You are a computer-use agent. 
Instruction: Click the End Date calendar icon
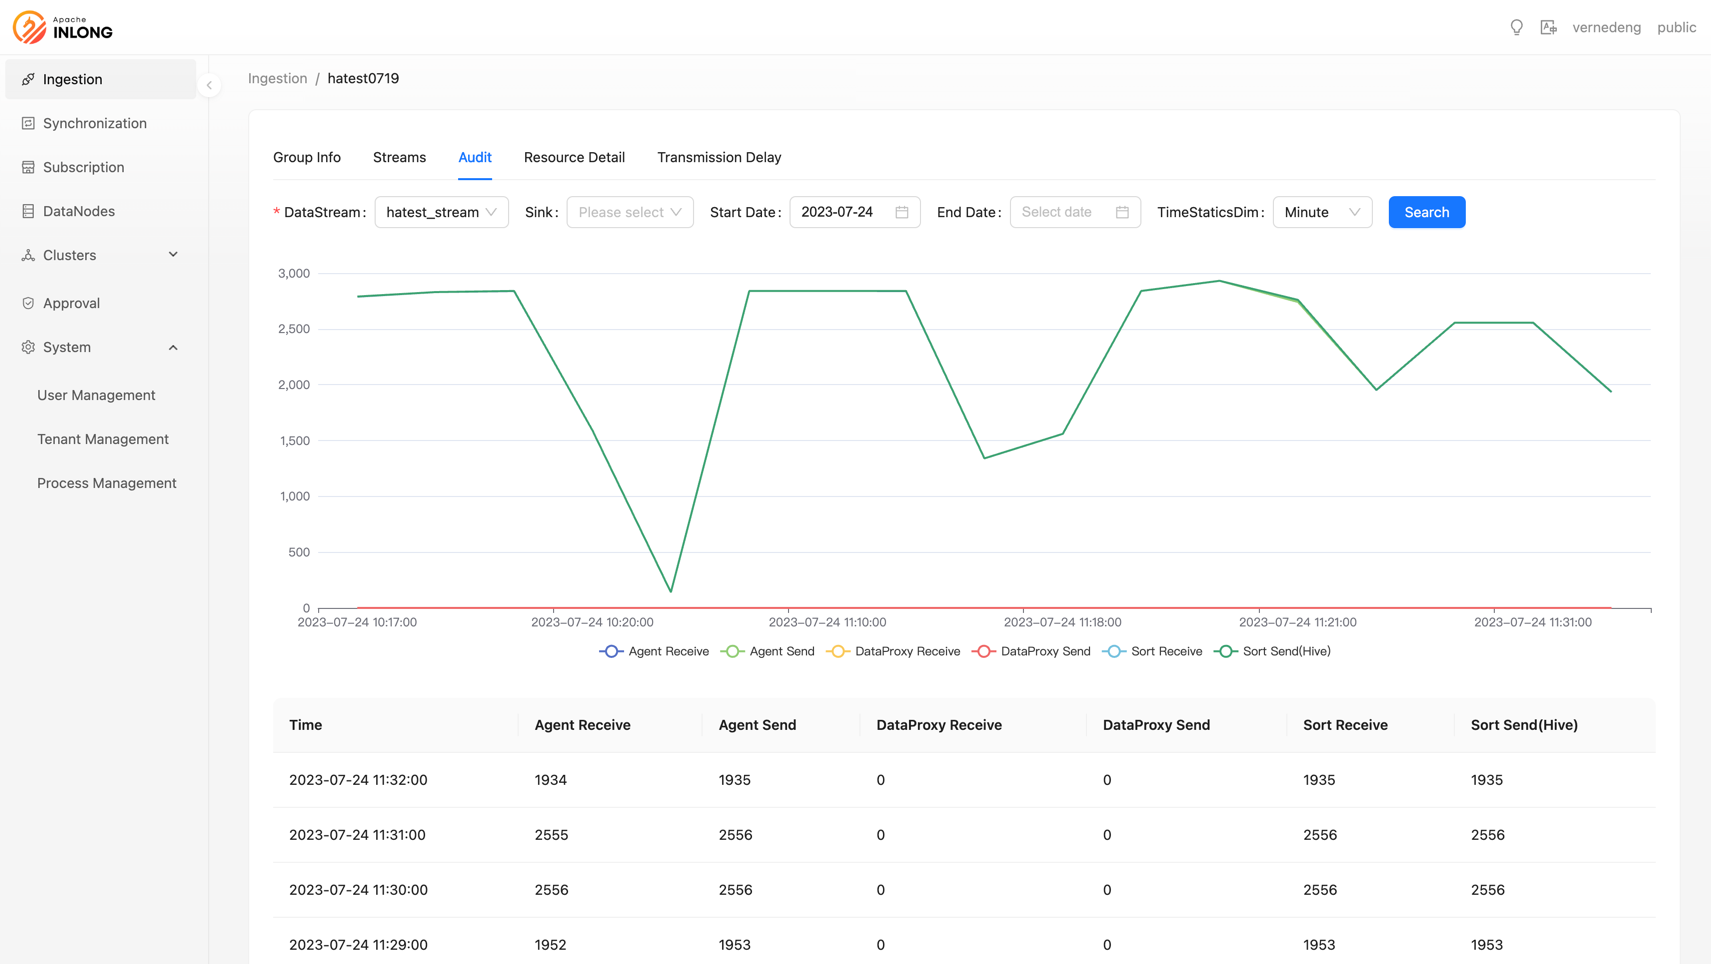(x=1122, y=212)
